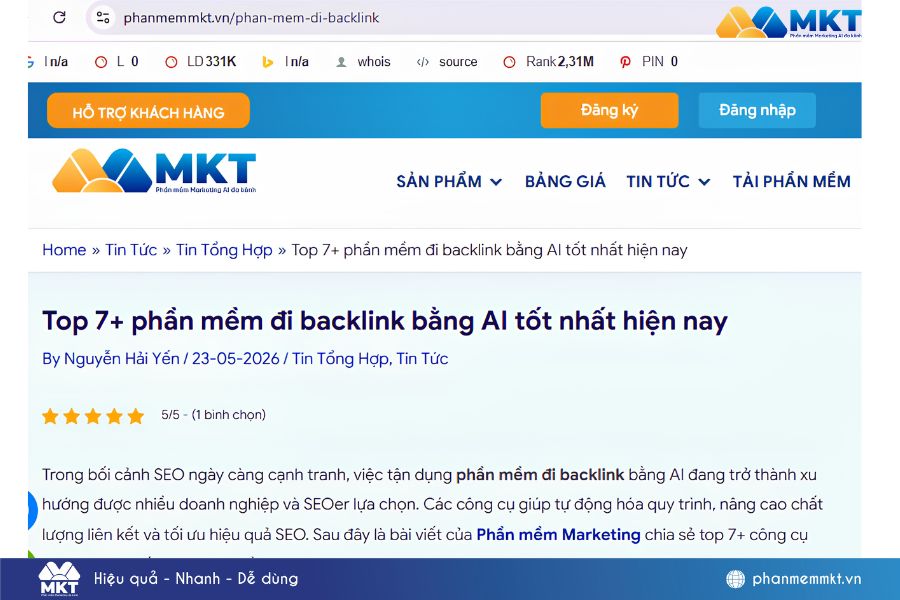Rate four stars on the rating
Image resolution: width=900 pixels, height=600 pixels.
click(114, 416)
